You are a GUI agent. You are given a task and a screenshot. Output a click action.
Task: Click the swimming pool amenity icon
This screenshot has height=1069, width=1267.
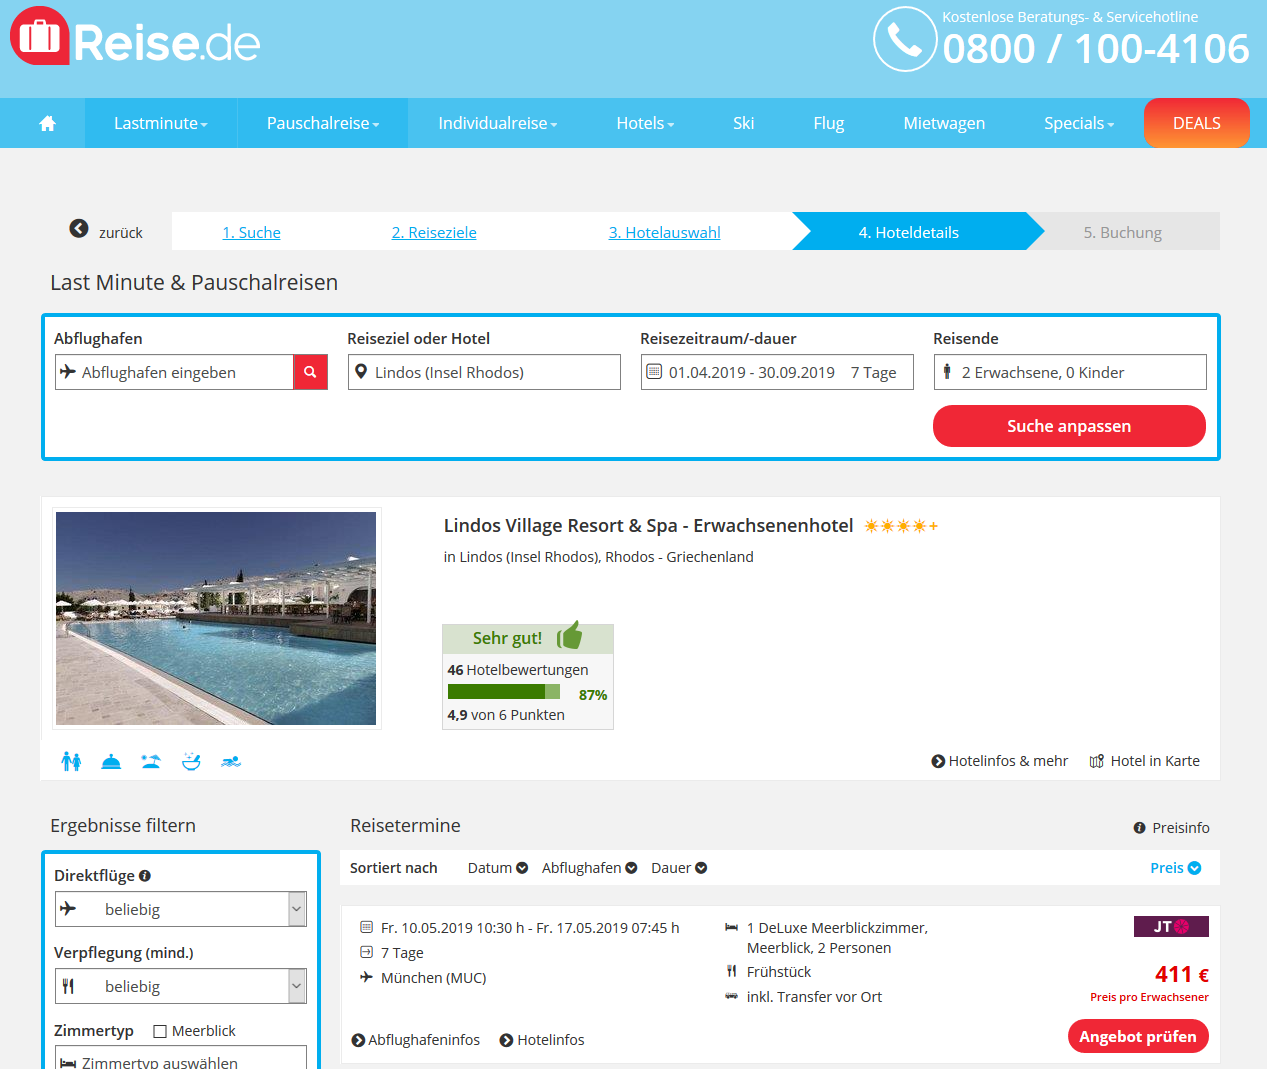[x=231, y=762]
